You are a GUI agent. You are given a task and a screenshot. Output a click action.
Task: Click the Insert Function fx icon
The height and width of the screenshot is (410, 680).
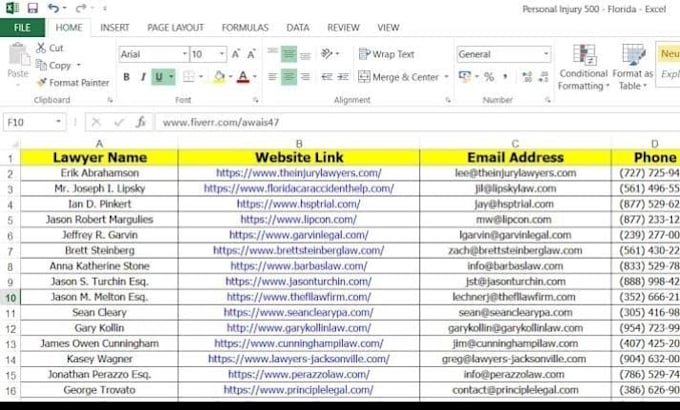[141, 122]
